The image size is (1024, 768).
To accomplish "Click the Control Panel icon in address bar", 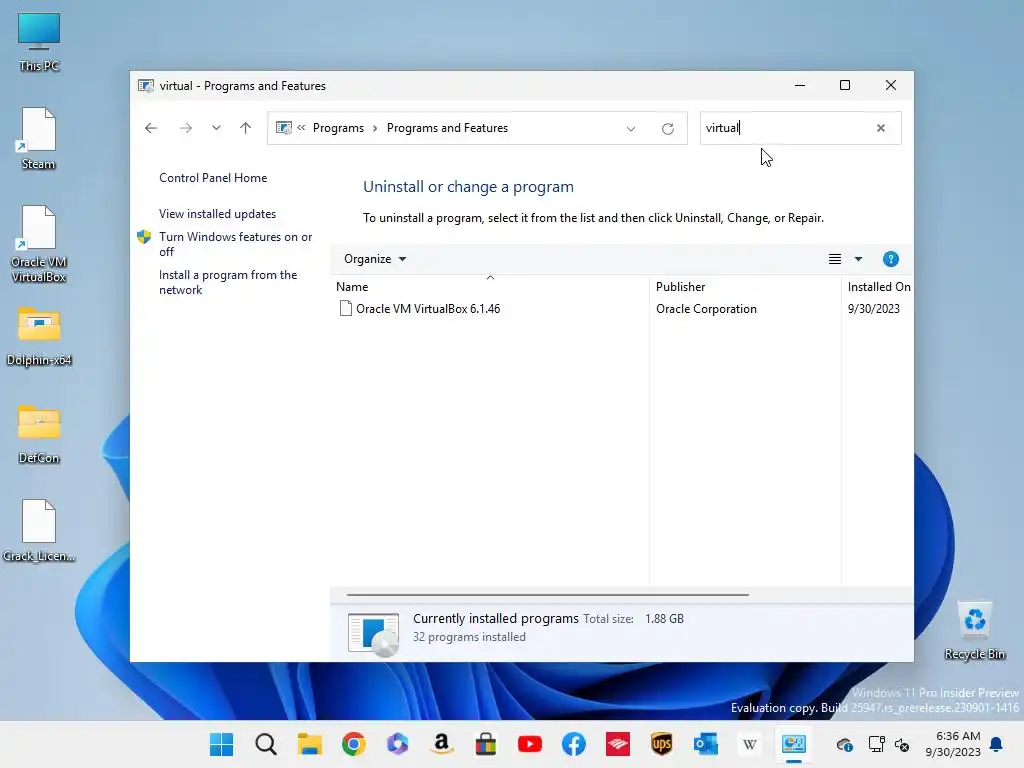I will tap(283, 128).
